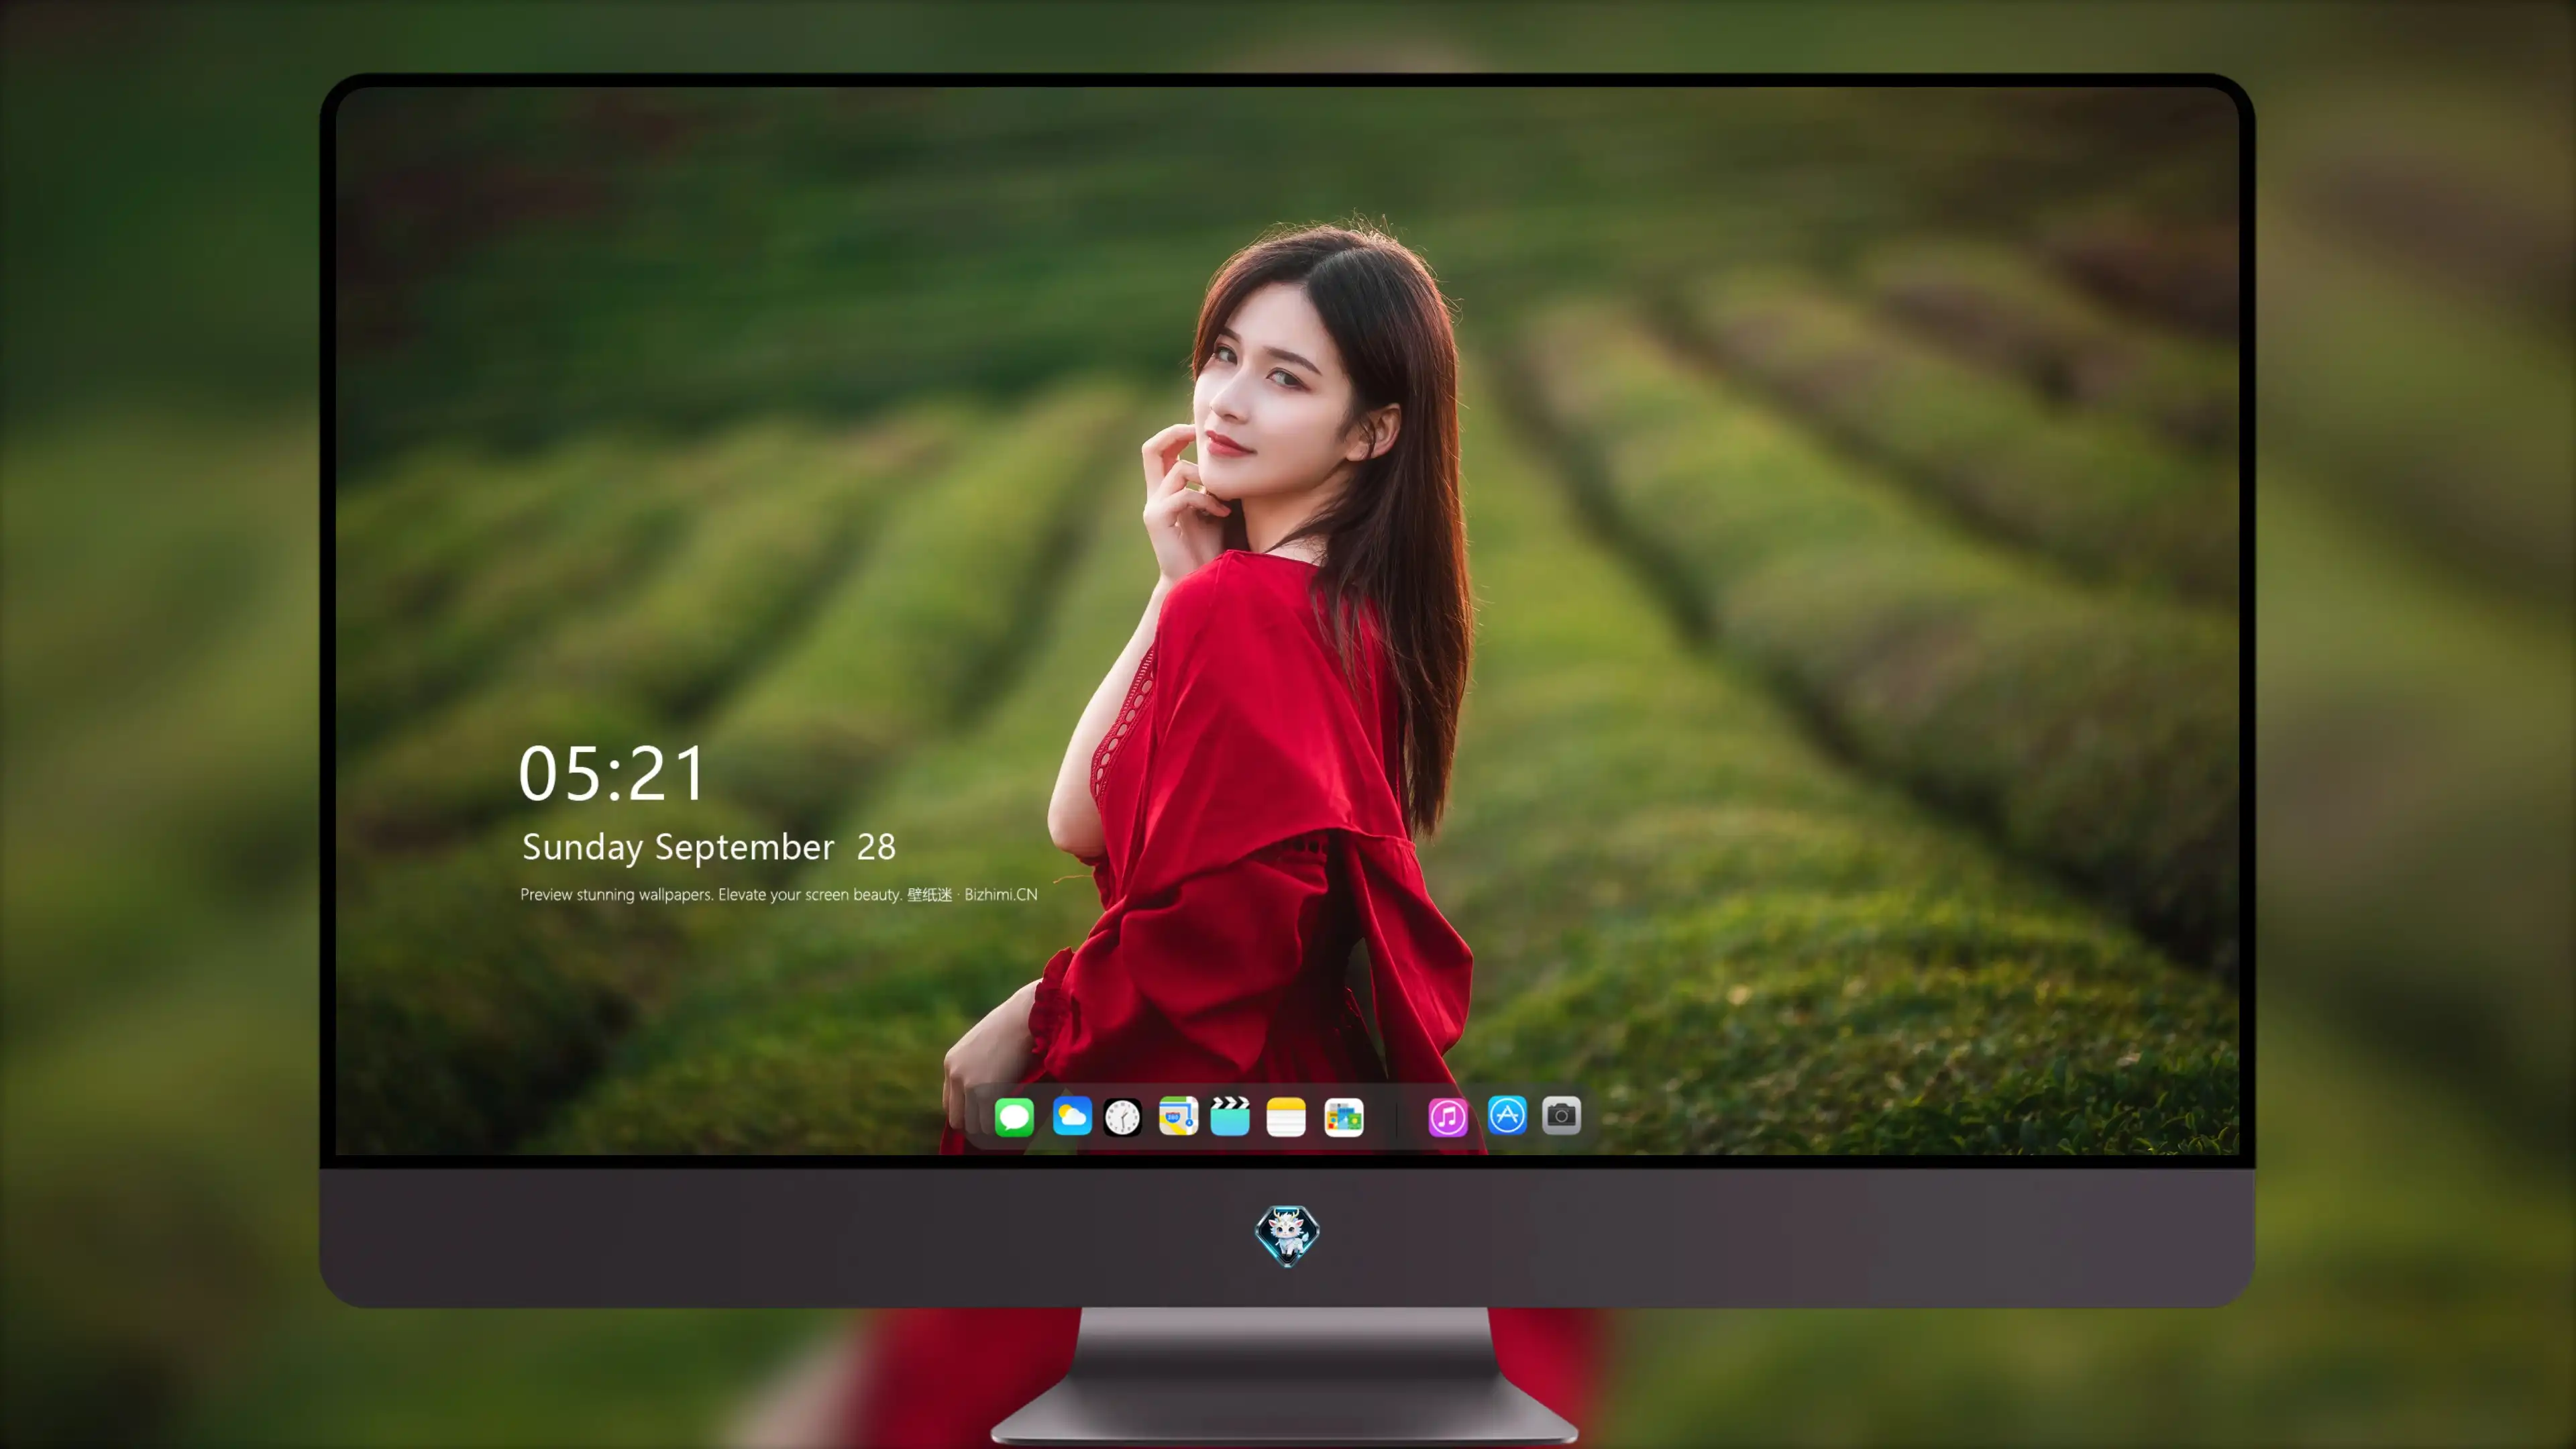This screenshot has height=1449, width=2576.
Task: Click the 'Preview stunning wallpapers' tagline text
Action: [779, 894]
